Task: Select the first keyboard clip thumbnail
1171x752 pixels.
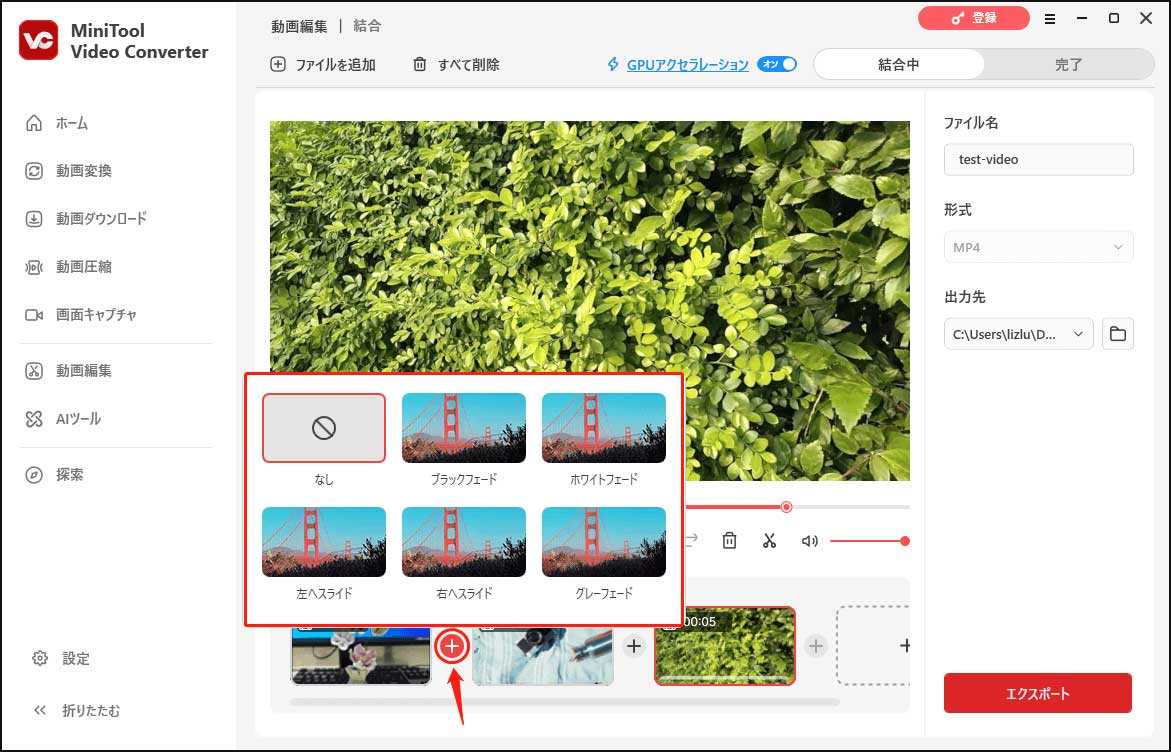Action: pyautogui.click(x=361, y=656)
